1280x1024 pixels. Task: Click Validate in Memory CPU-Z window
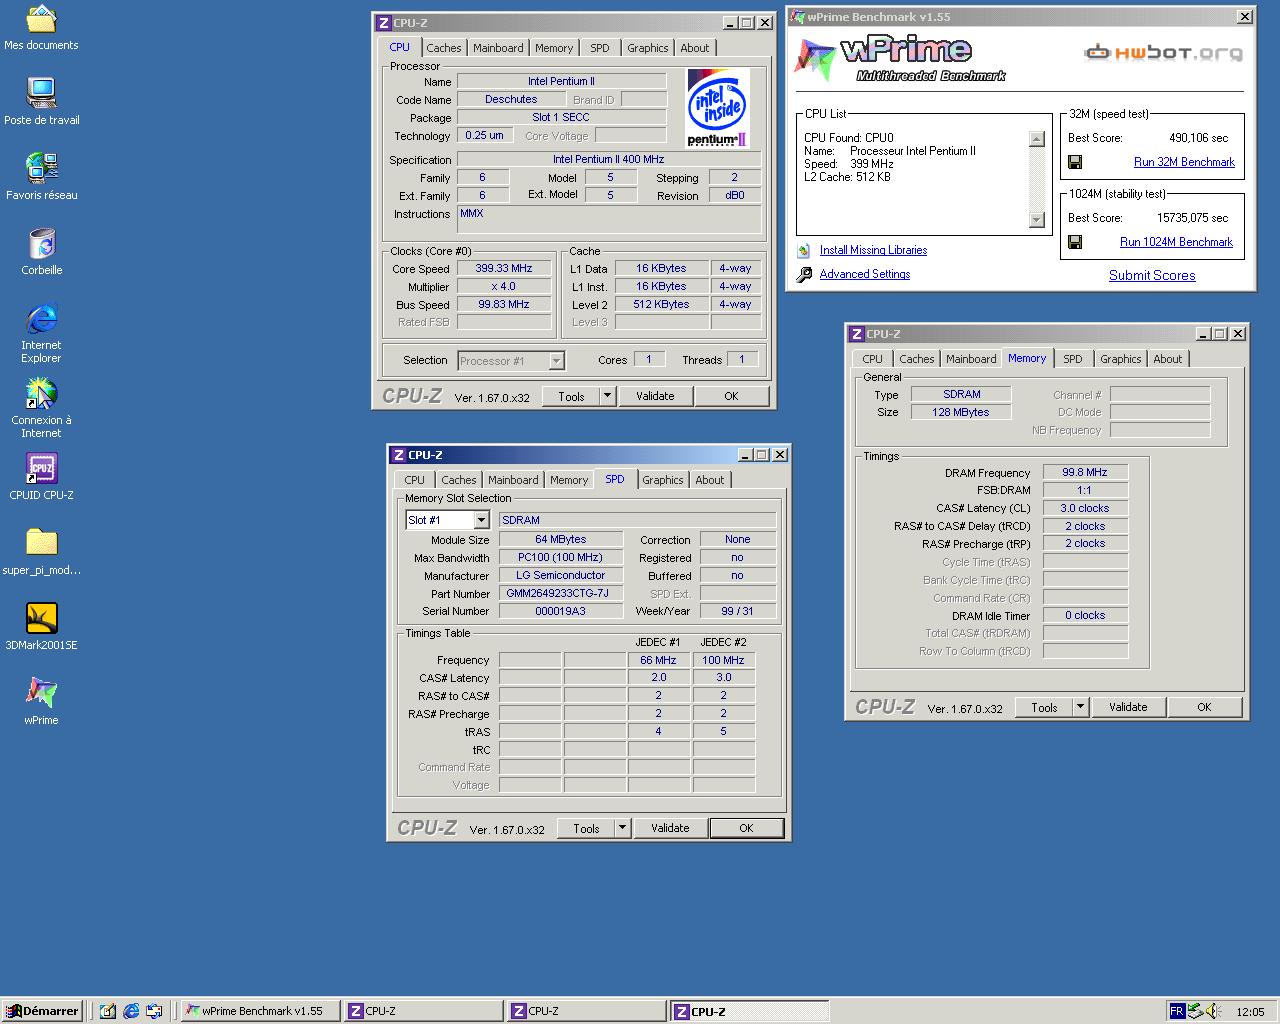pos(1128,707)
